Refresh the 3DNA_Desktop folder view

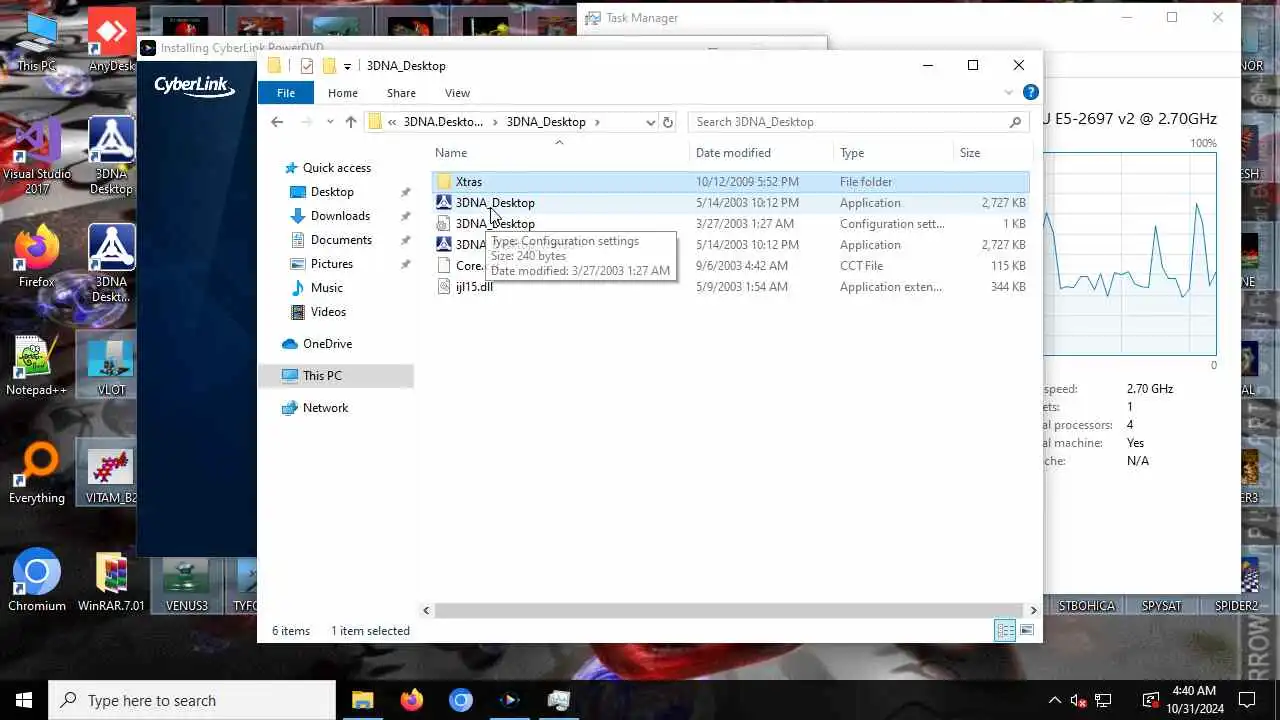pyautogui.click(x=668, y=122)
